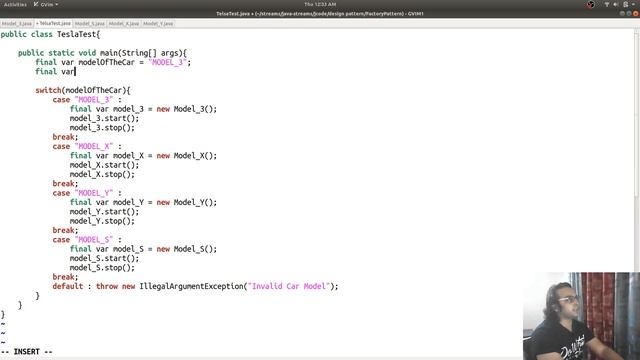
Task: Click the 'case "MODEL_S" :' line
Action: (87, 240)
